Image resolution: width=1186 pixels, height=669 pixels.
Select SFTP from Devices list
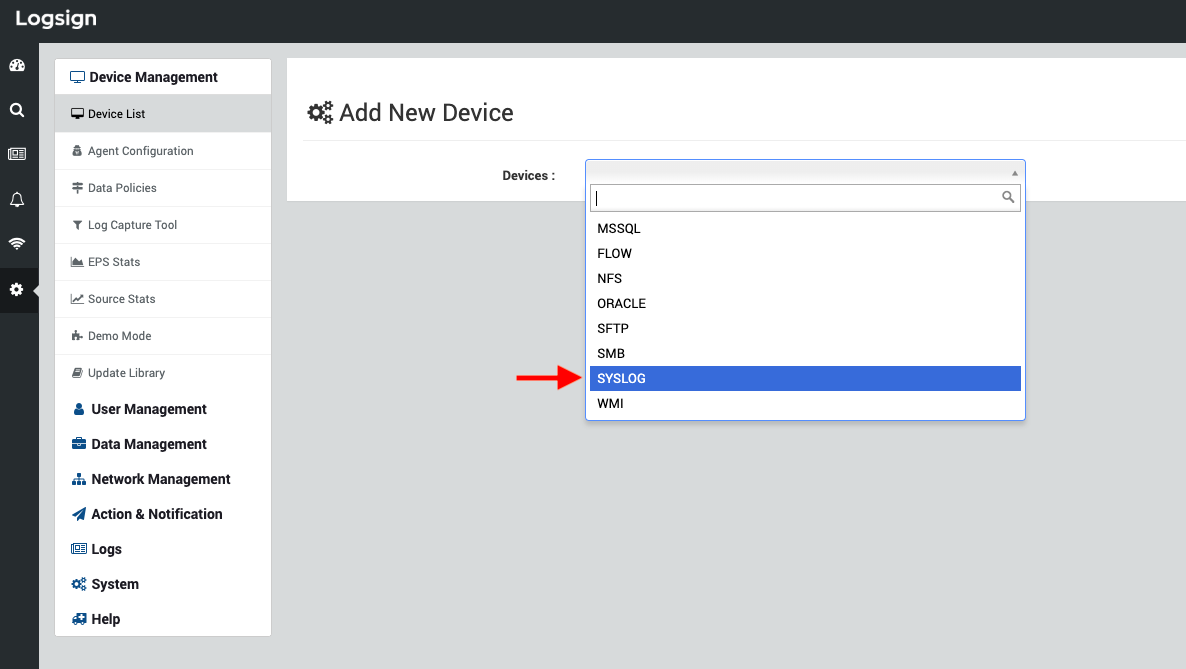click(805, 328)
